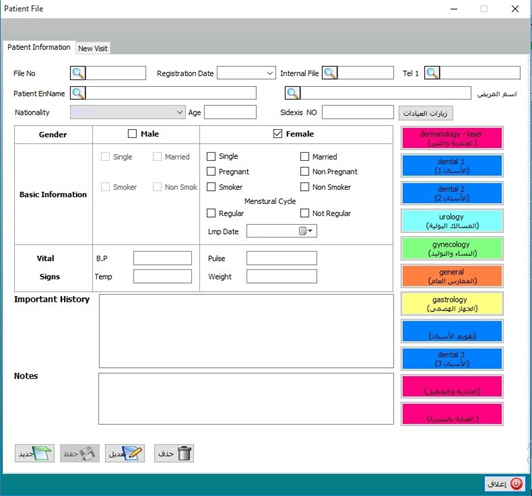Select the Patient Information tab

coord(39,47)
